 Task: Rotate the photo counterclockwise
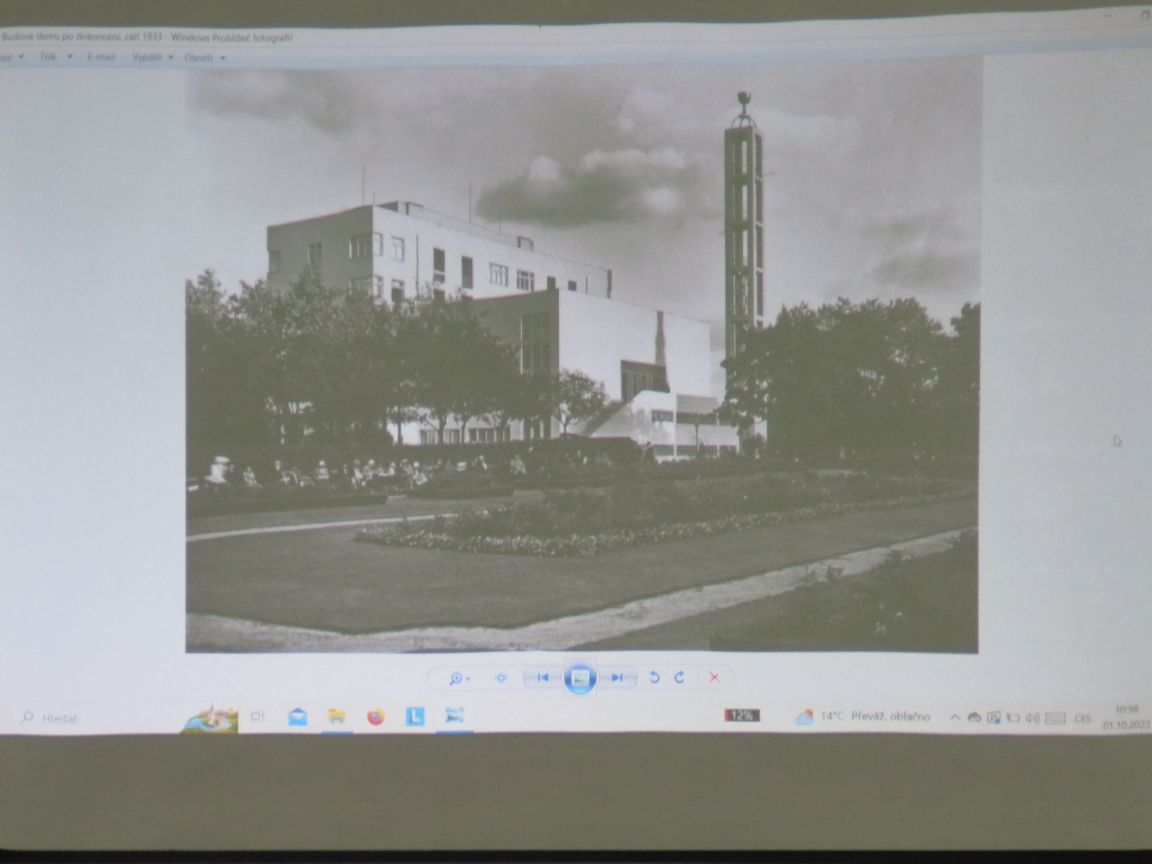coord(654,678)
